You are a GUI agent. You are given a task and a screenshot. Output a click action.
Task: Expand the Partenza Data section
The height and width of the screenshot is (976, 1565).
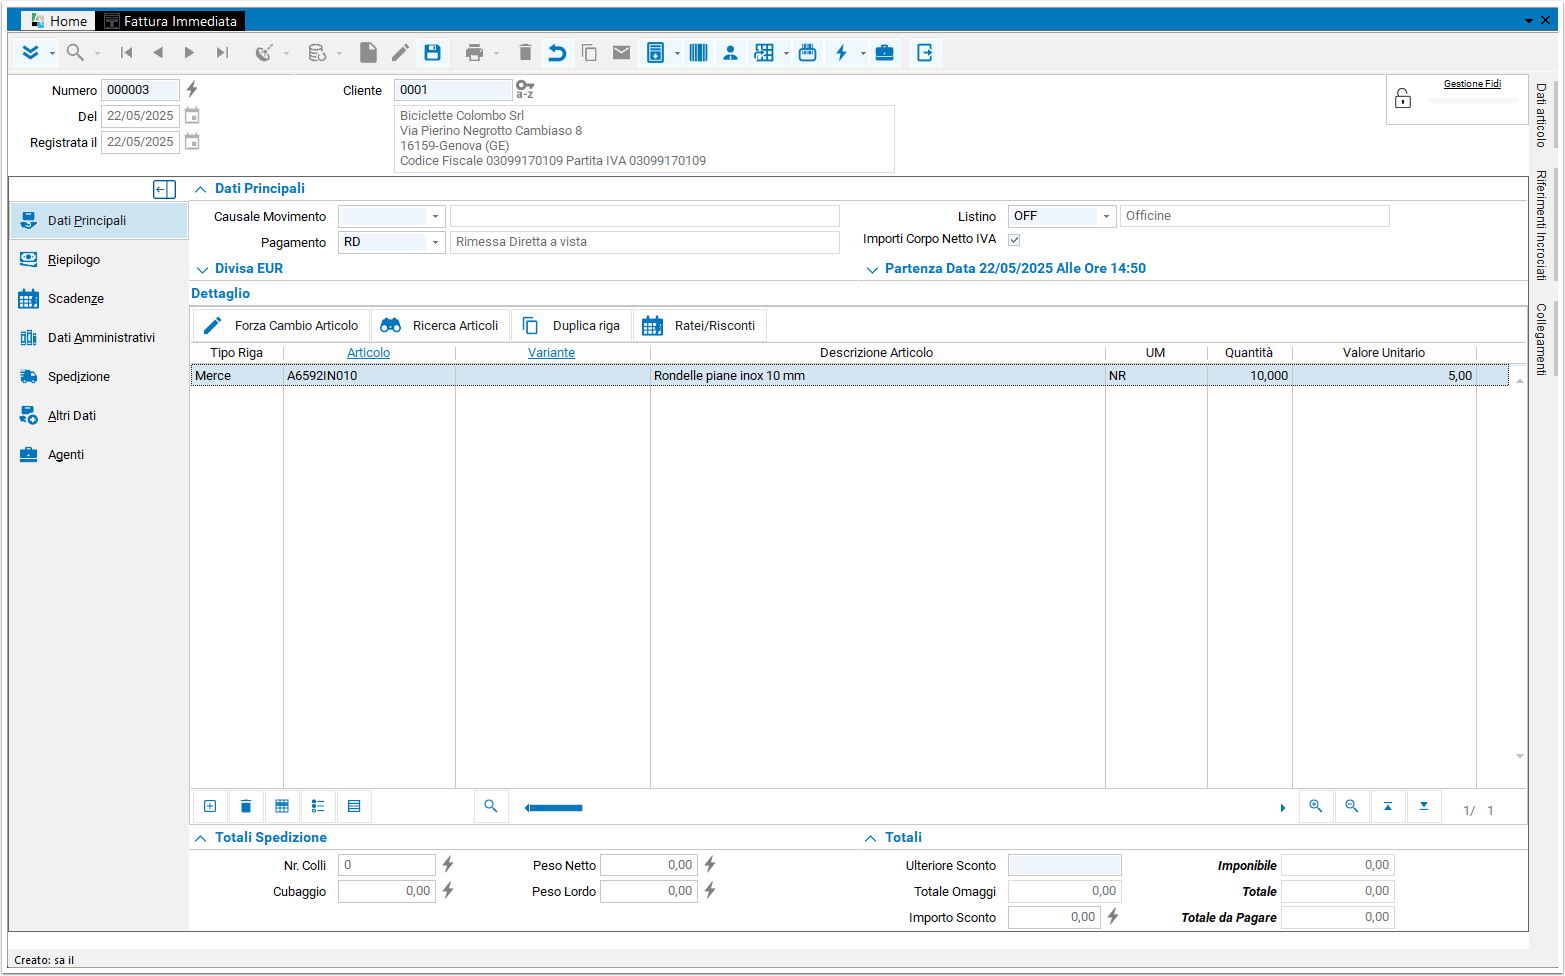[x=872, y=269]
